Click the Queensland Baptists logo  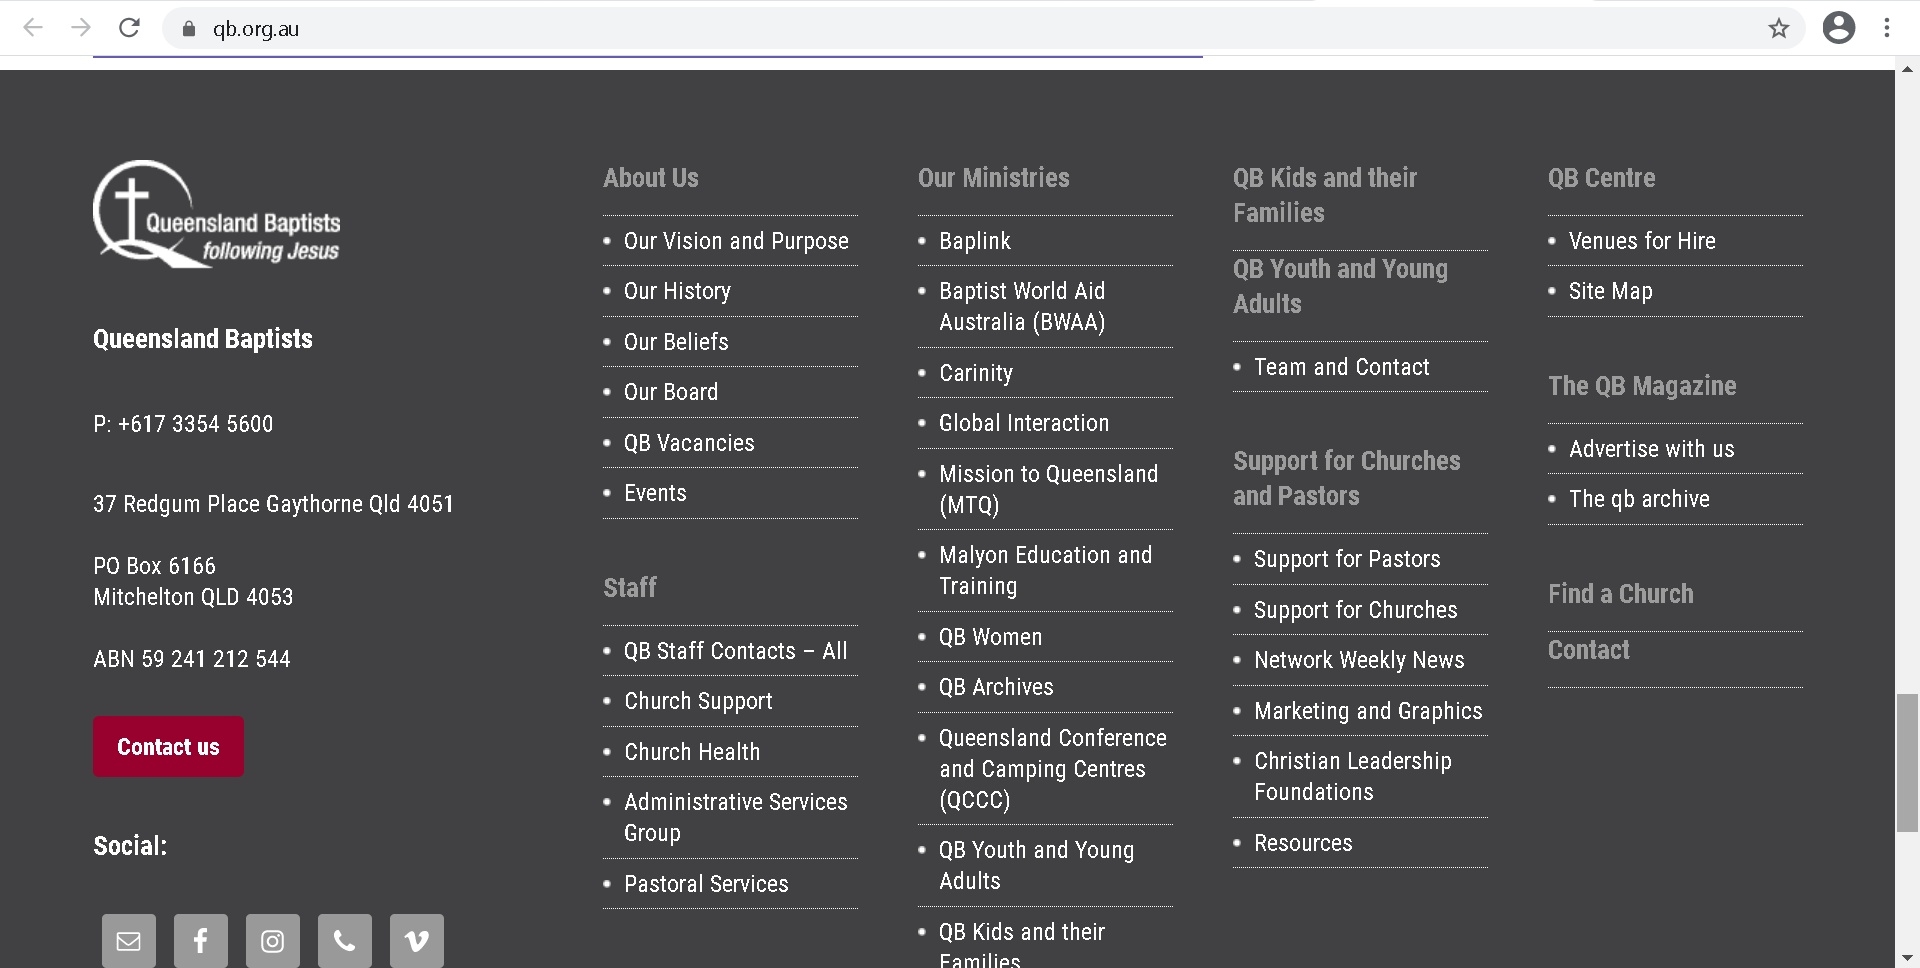(217, 214)
